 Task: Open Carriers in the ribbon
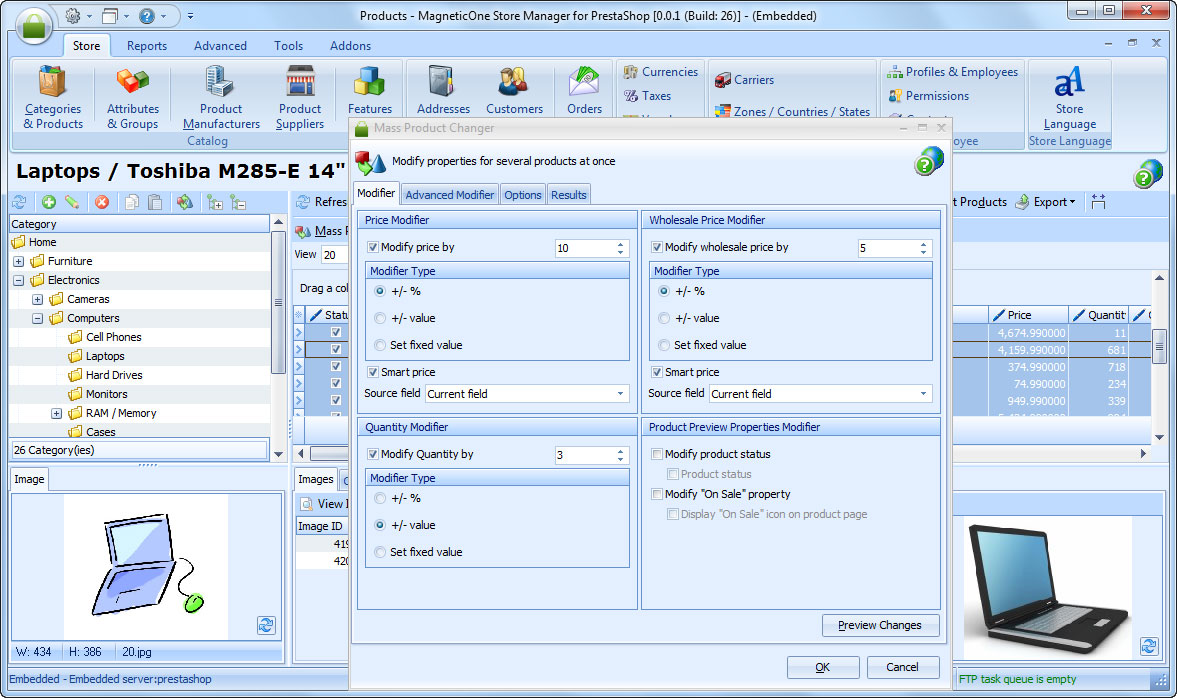[744, 80]
